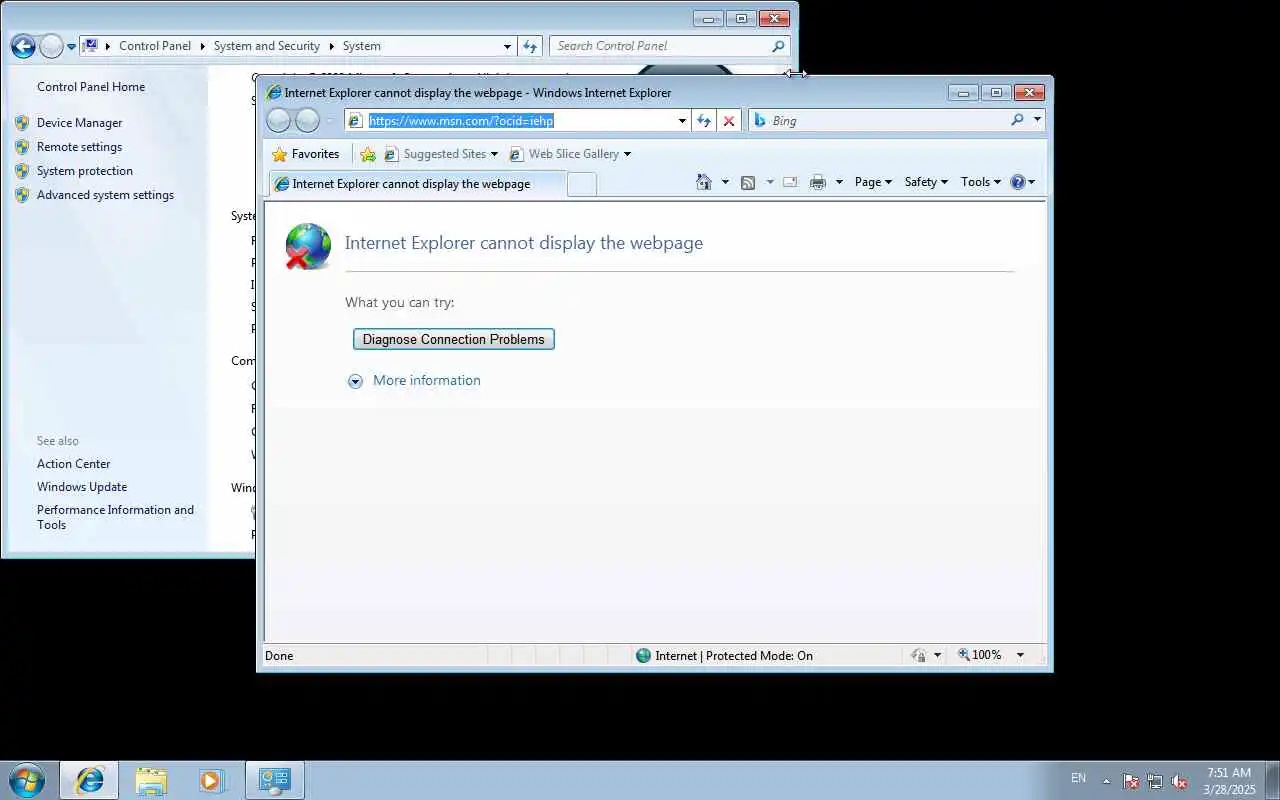Click Show desktop button at taskbar end
This screenshot has width=1280, height=800.
pos(1272,780)
